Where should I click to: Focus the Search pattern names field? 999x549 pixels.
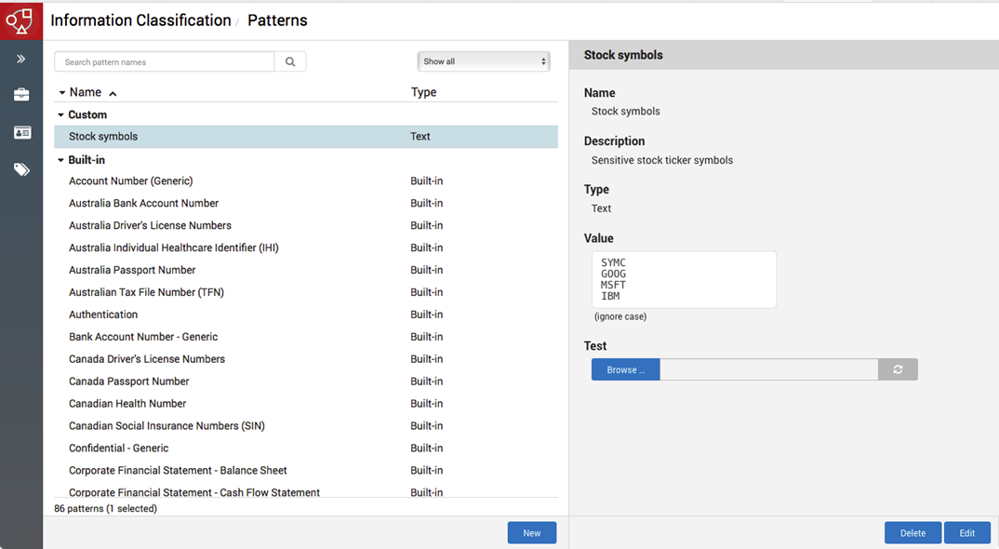(164, 62)
